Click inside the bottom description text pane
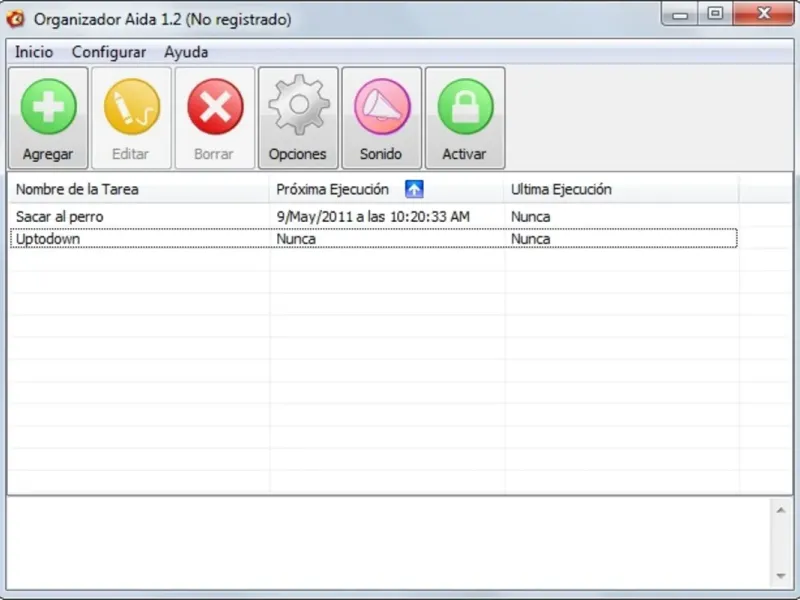This screenshot has width=800, height=600. (388, 543)
